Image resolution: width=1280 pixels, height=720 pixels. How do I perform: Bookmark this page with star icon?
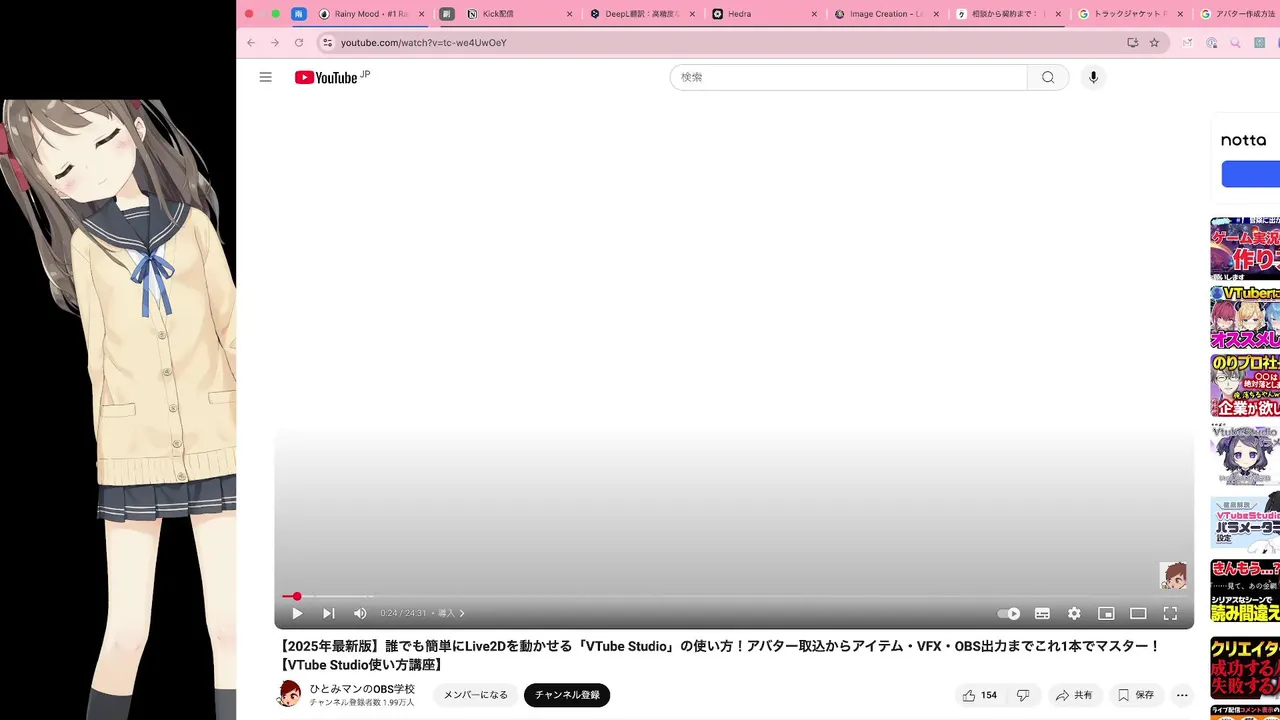tap(1154, 43)
